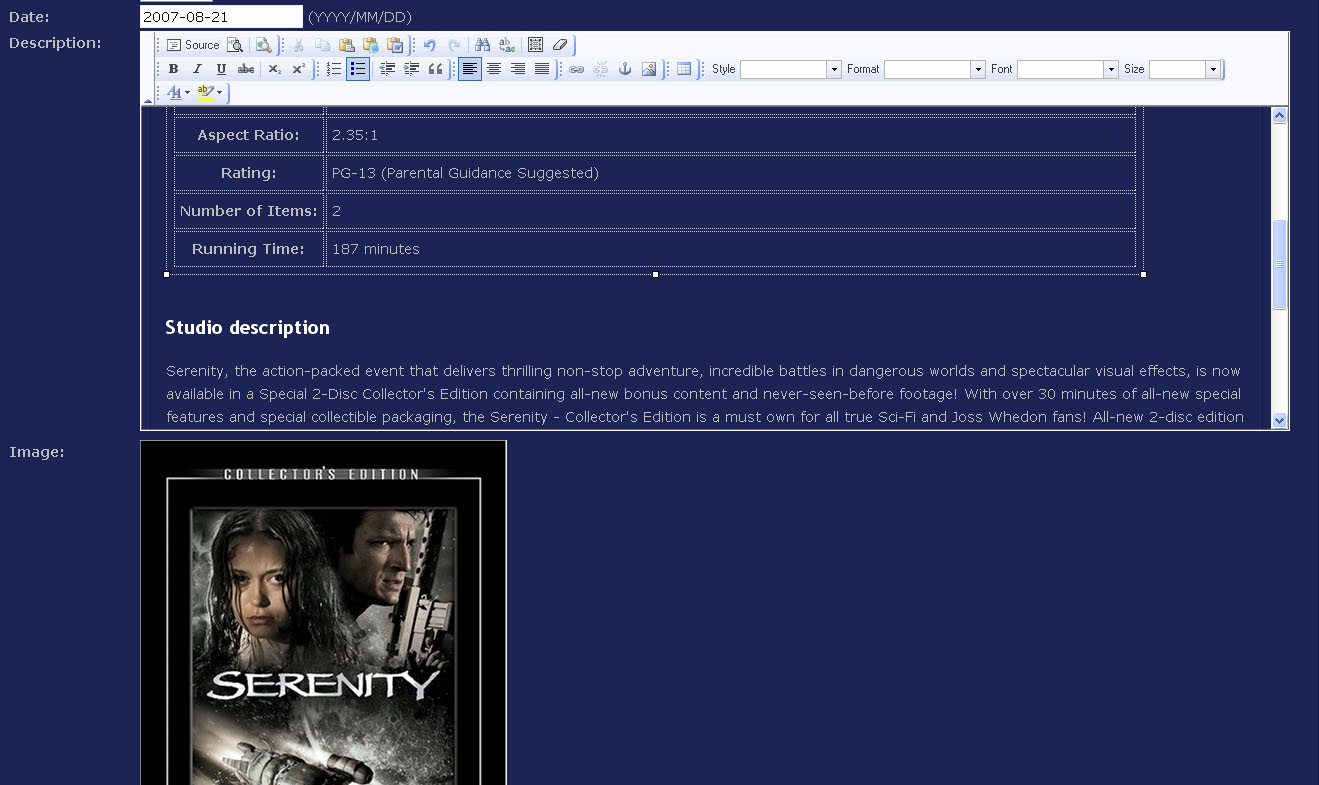
Task: Click the Remove Format eraser icon
Action: click(560, 45)
